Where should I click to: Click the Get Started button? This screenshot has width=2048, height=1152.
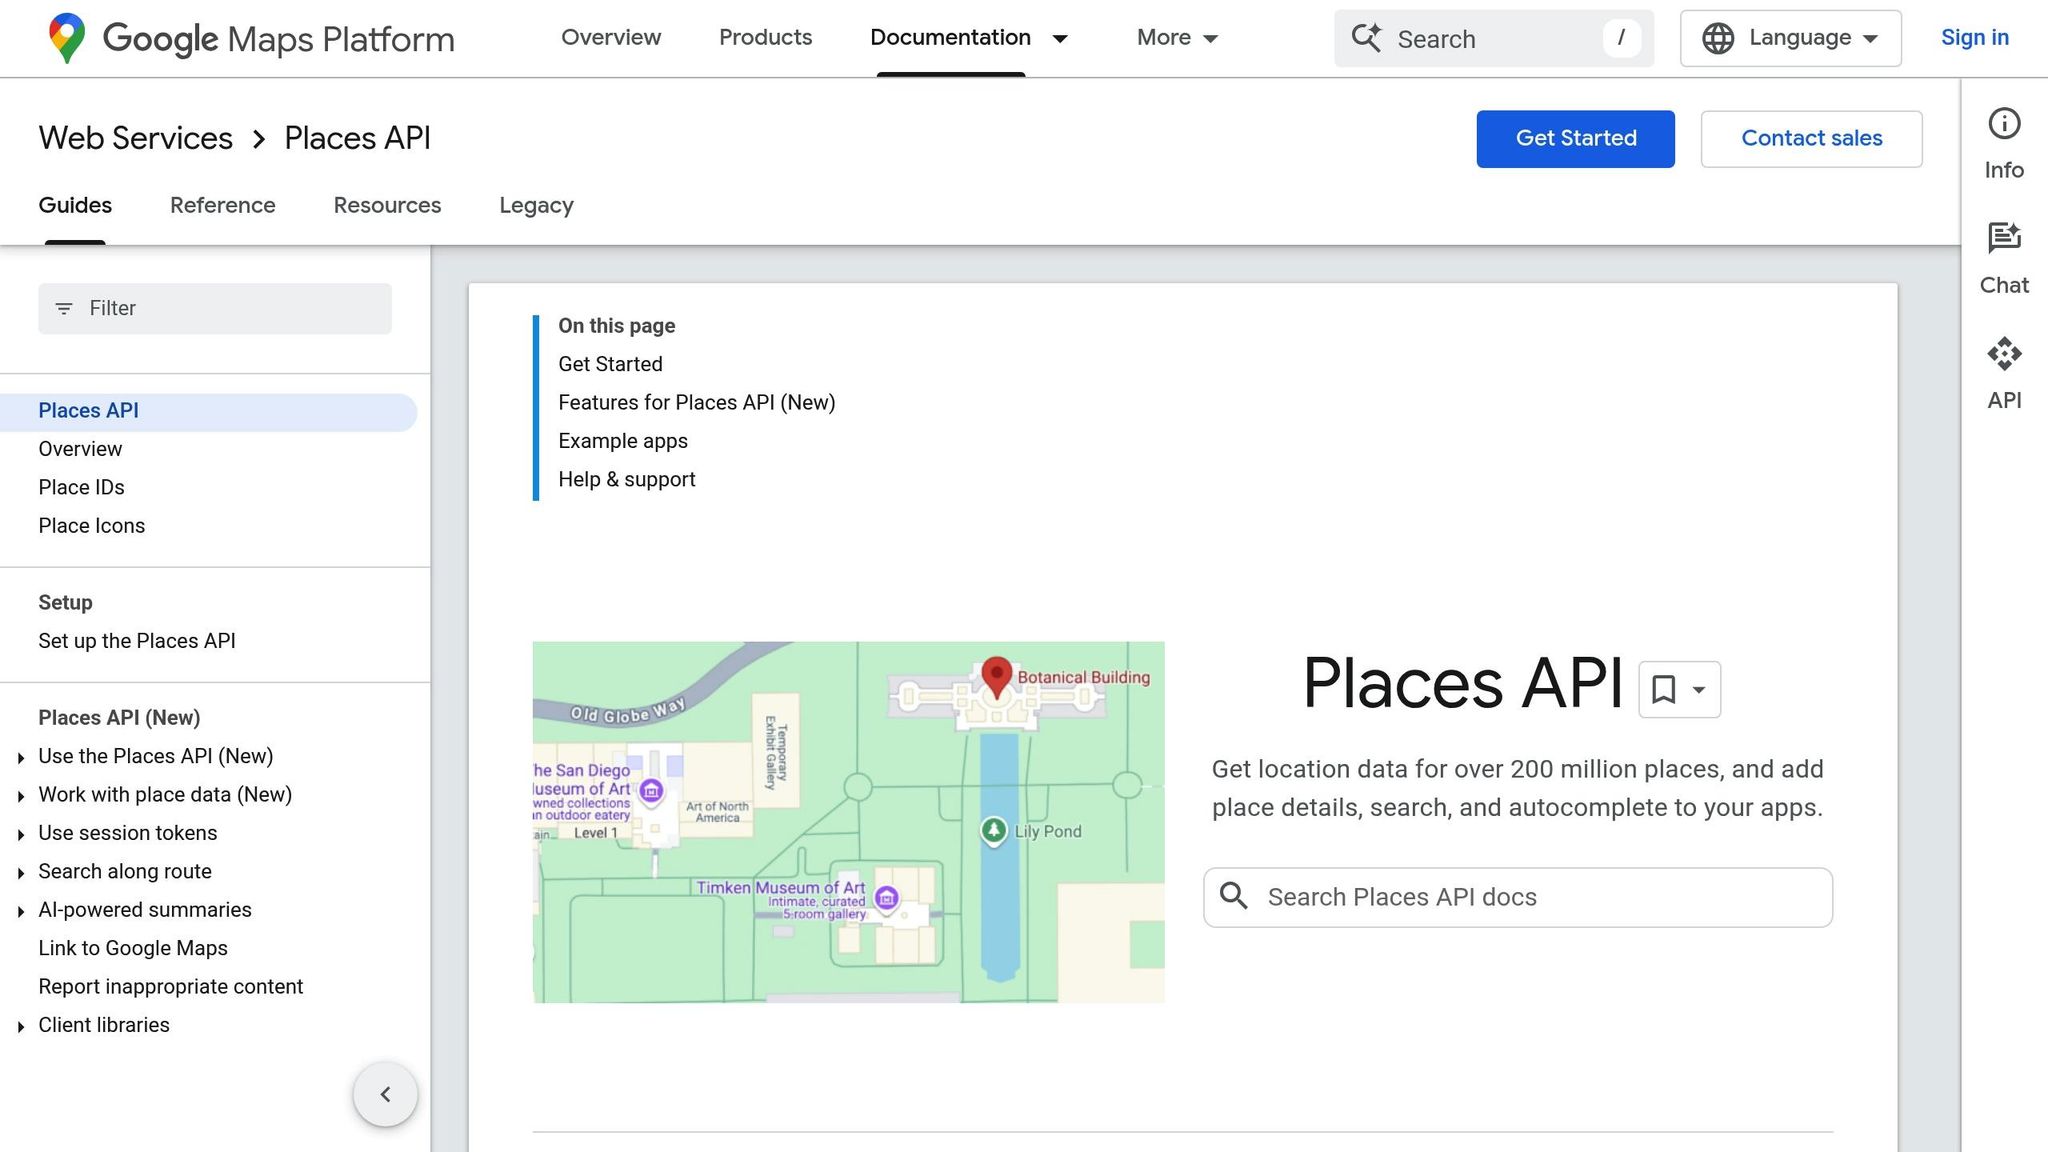pyautogui.click(x=1575, y=138)
